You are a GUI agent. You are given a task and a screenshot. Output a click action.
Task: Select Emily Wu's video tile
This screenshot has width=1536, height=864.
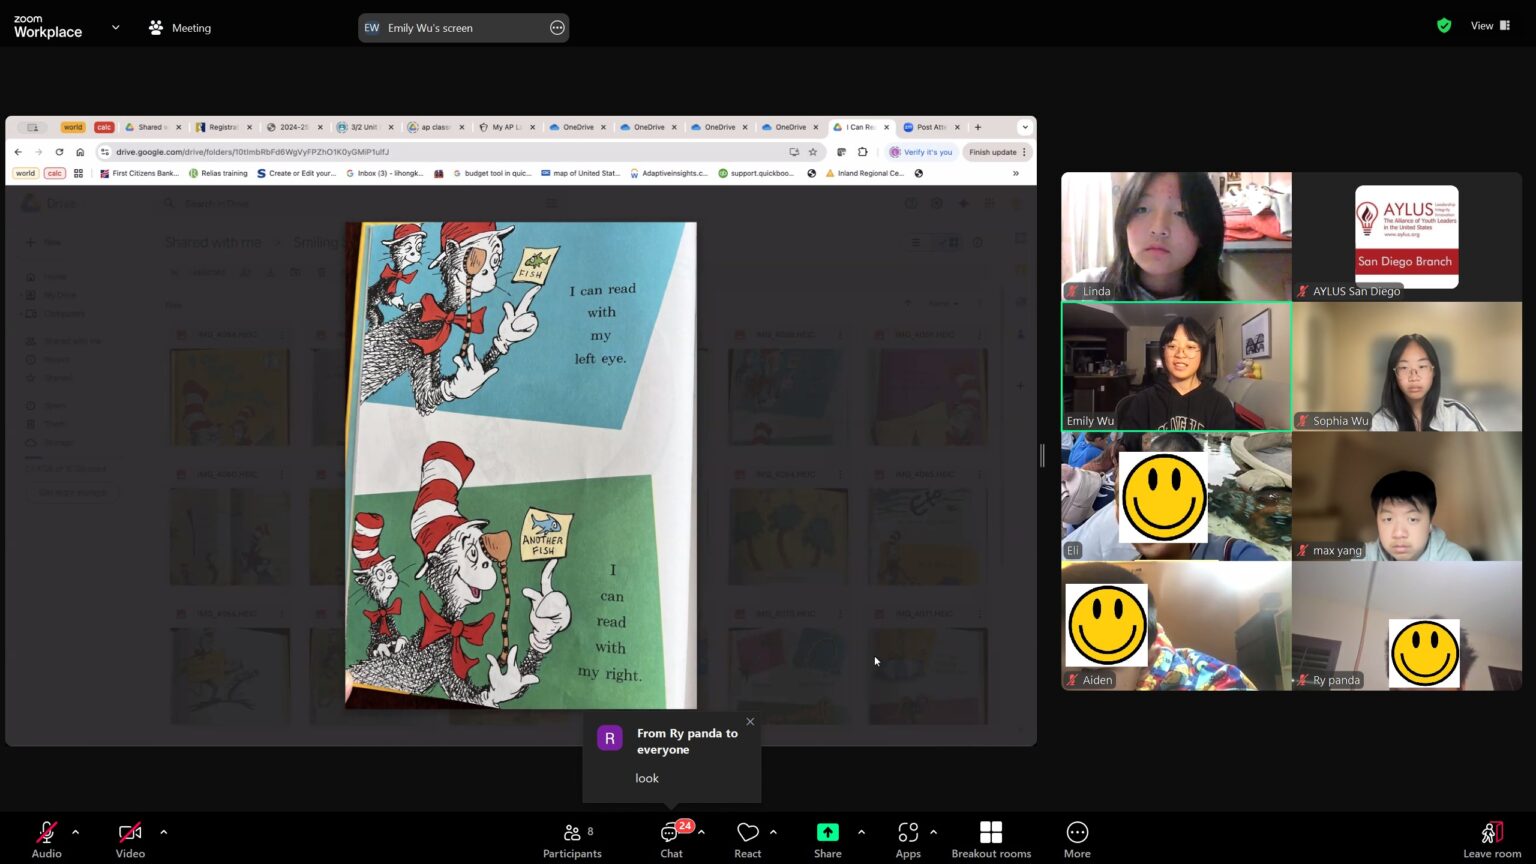pyautogui.click(x=1176, y=366)
